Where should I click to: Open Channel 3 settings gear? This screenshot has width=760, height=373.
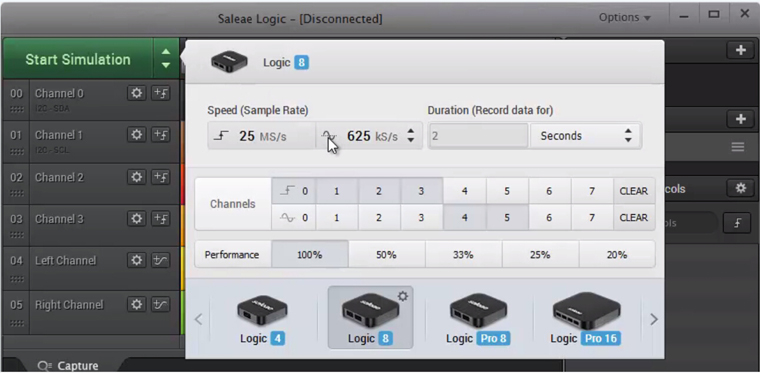click(x=137, y=218)
